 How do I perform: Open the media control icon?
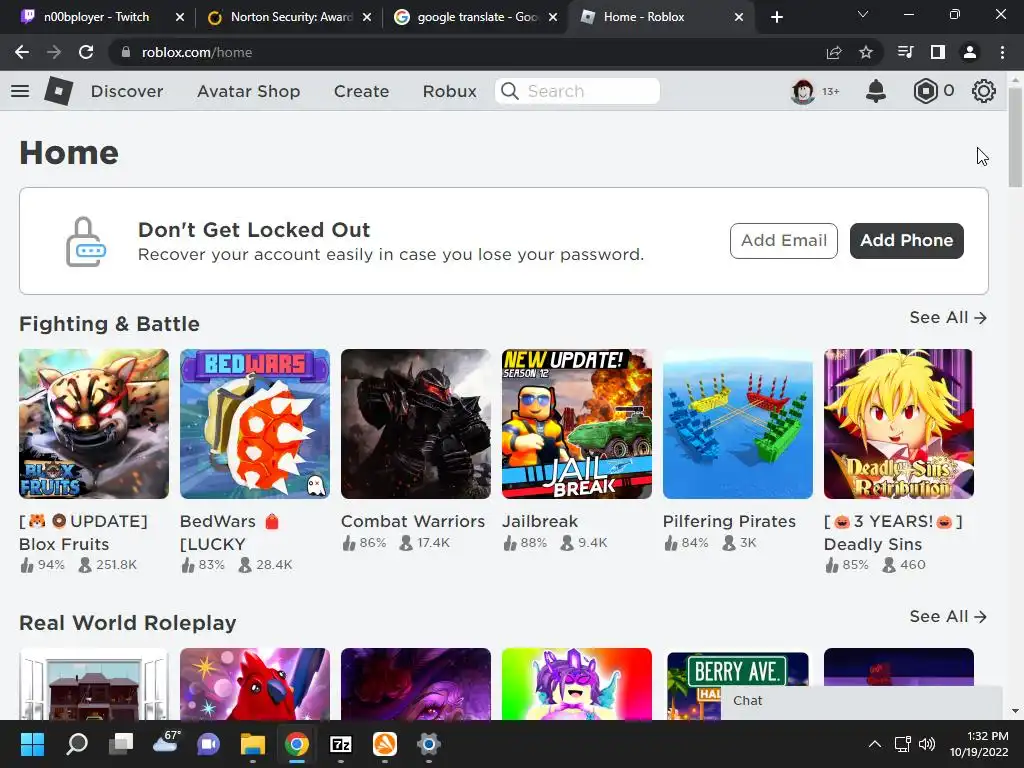click(x=905, y=52)
